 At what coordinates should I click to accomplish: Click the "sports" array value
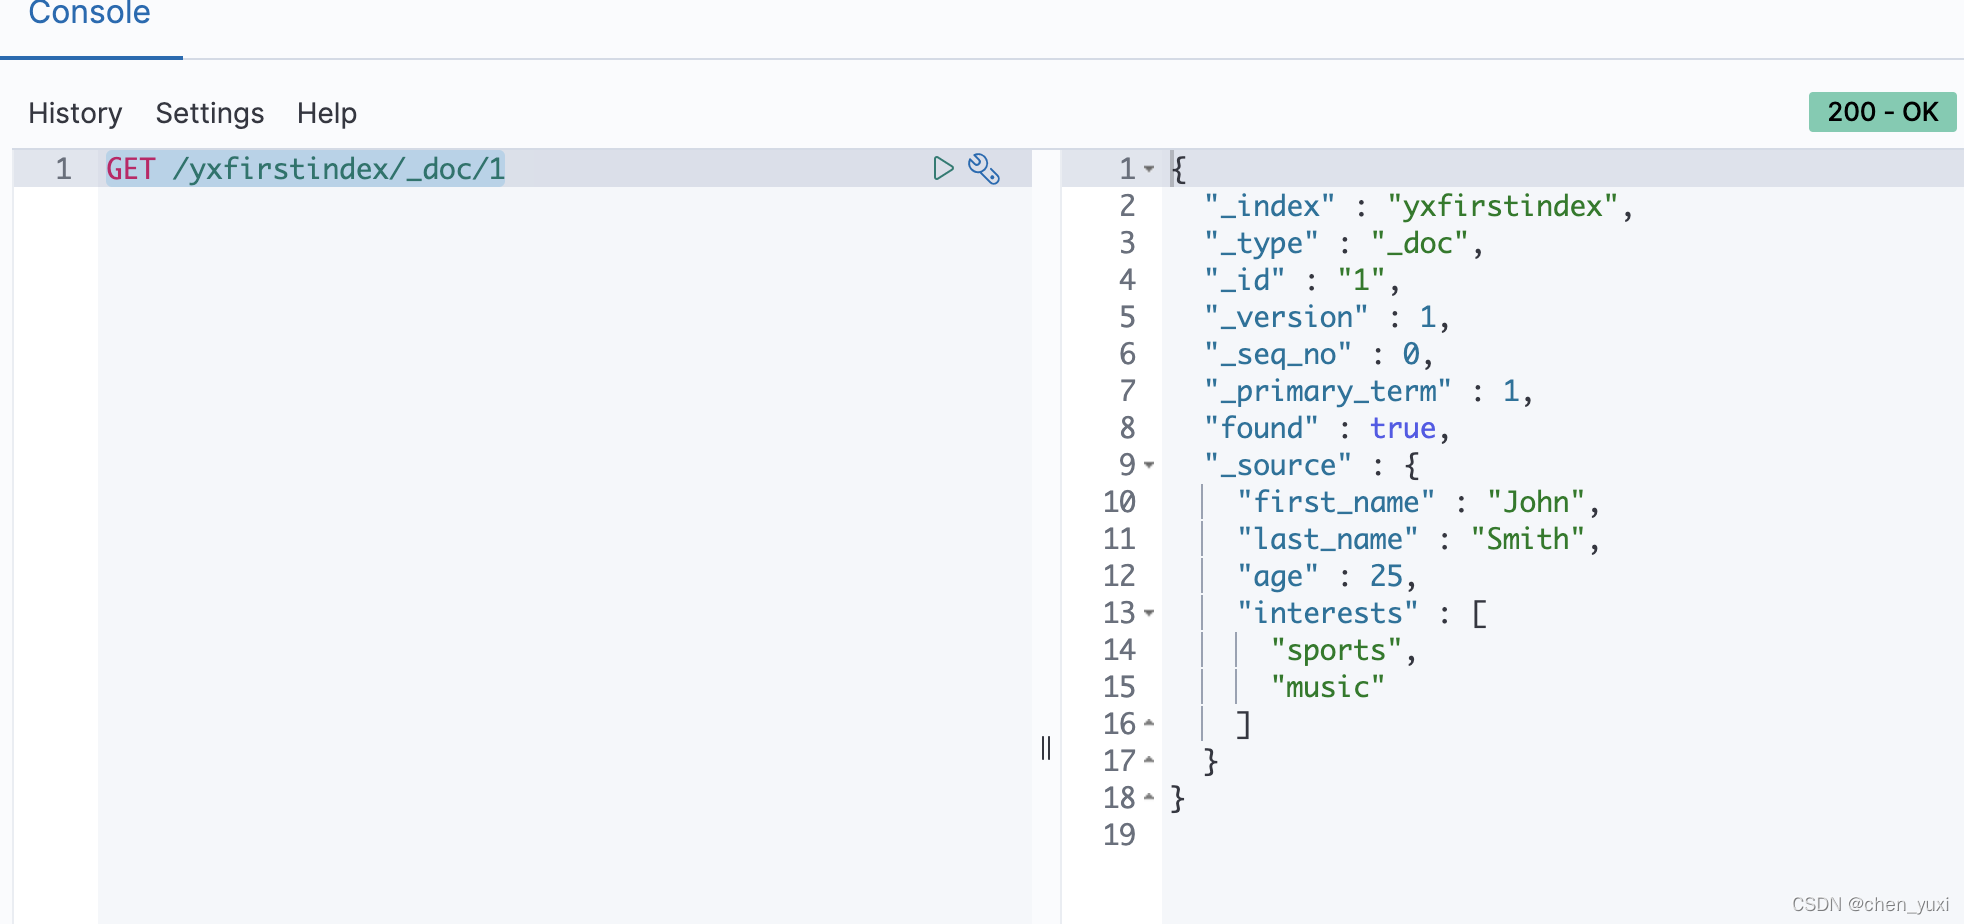(1336, 650)
